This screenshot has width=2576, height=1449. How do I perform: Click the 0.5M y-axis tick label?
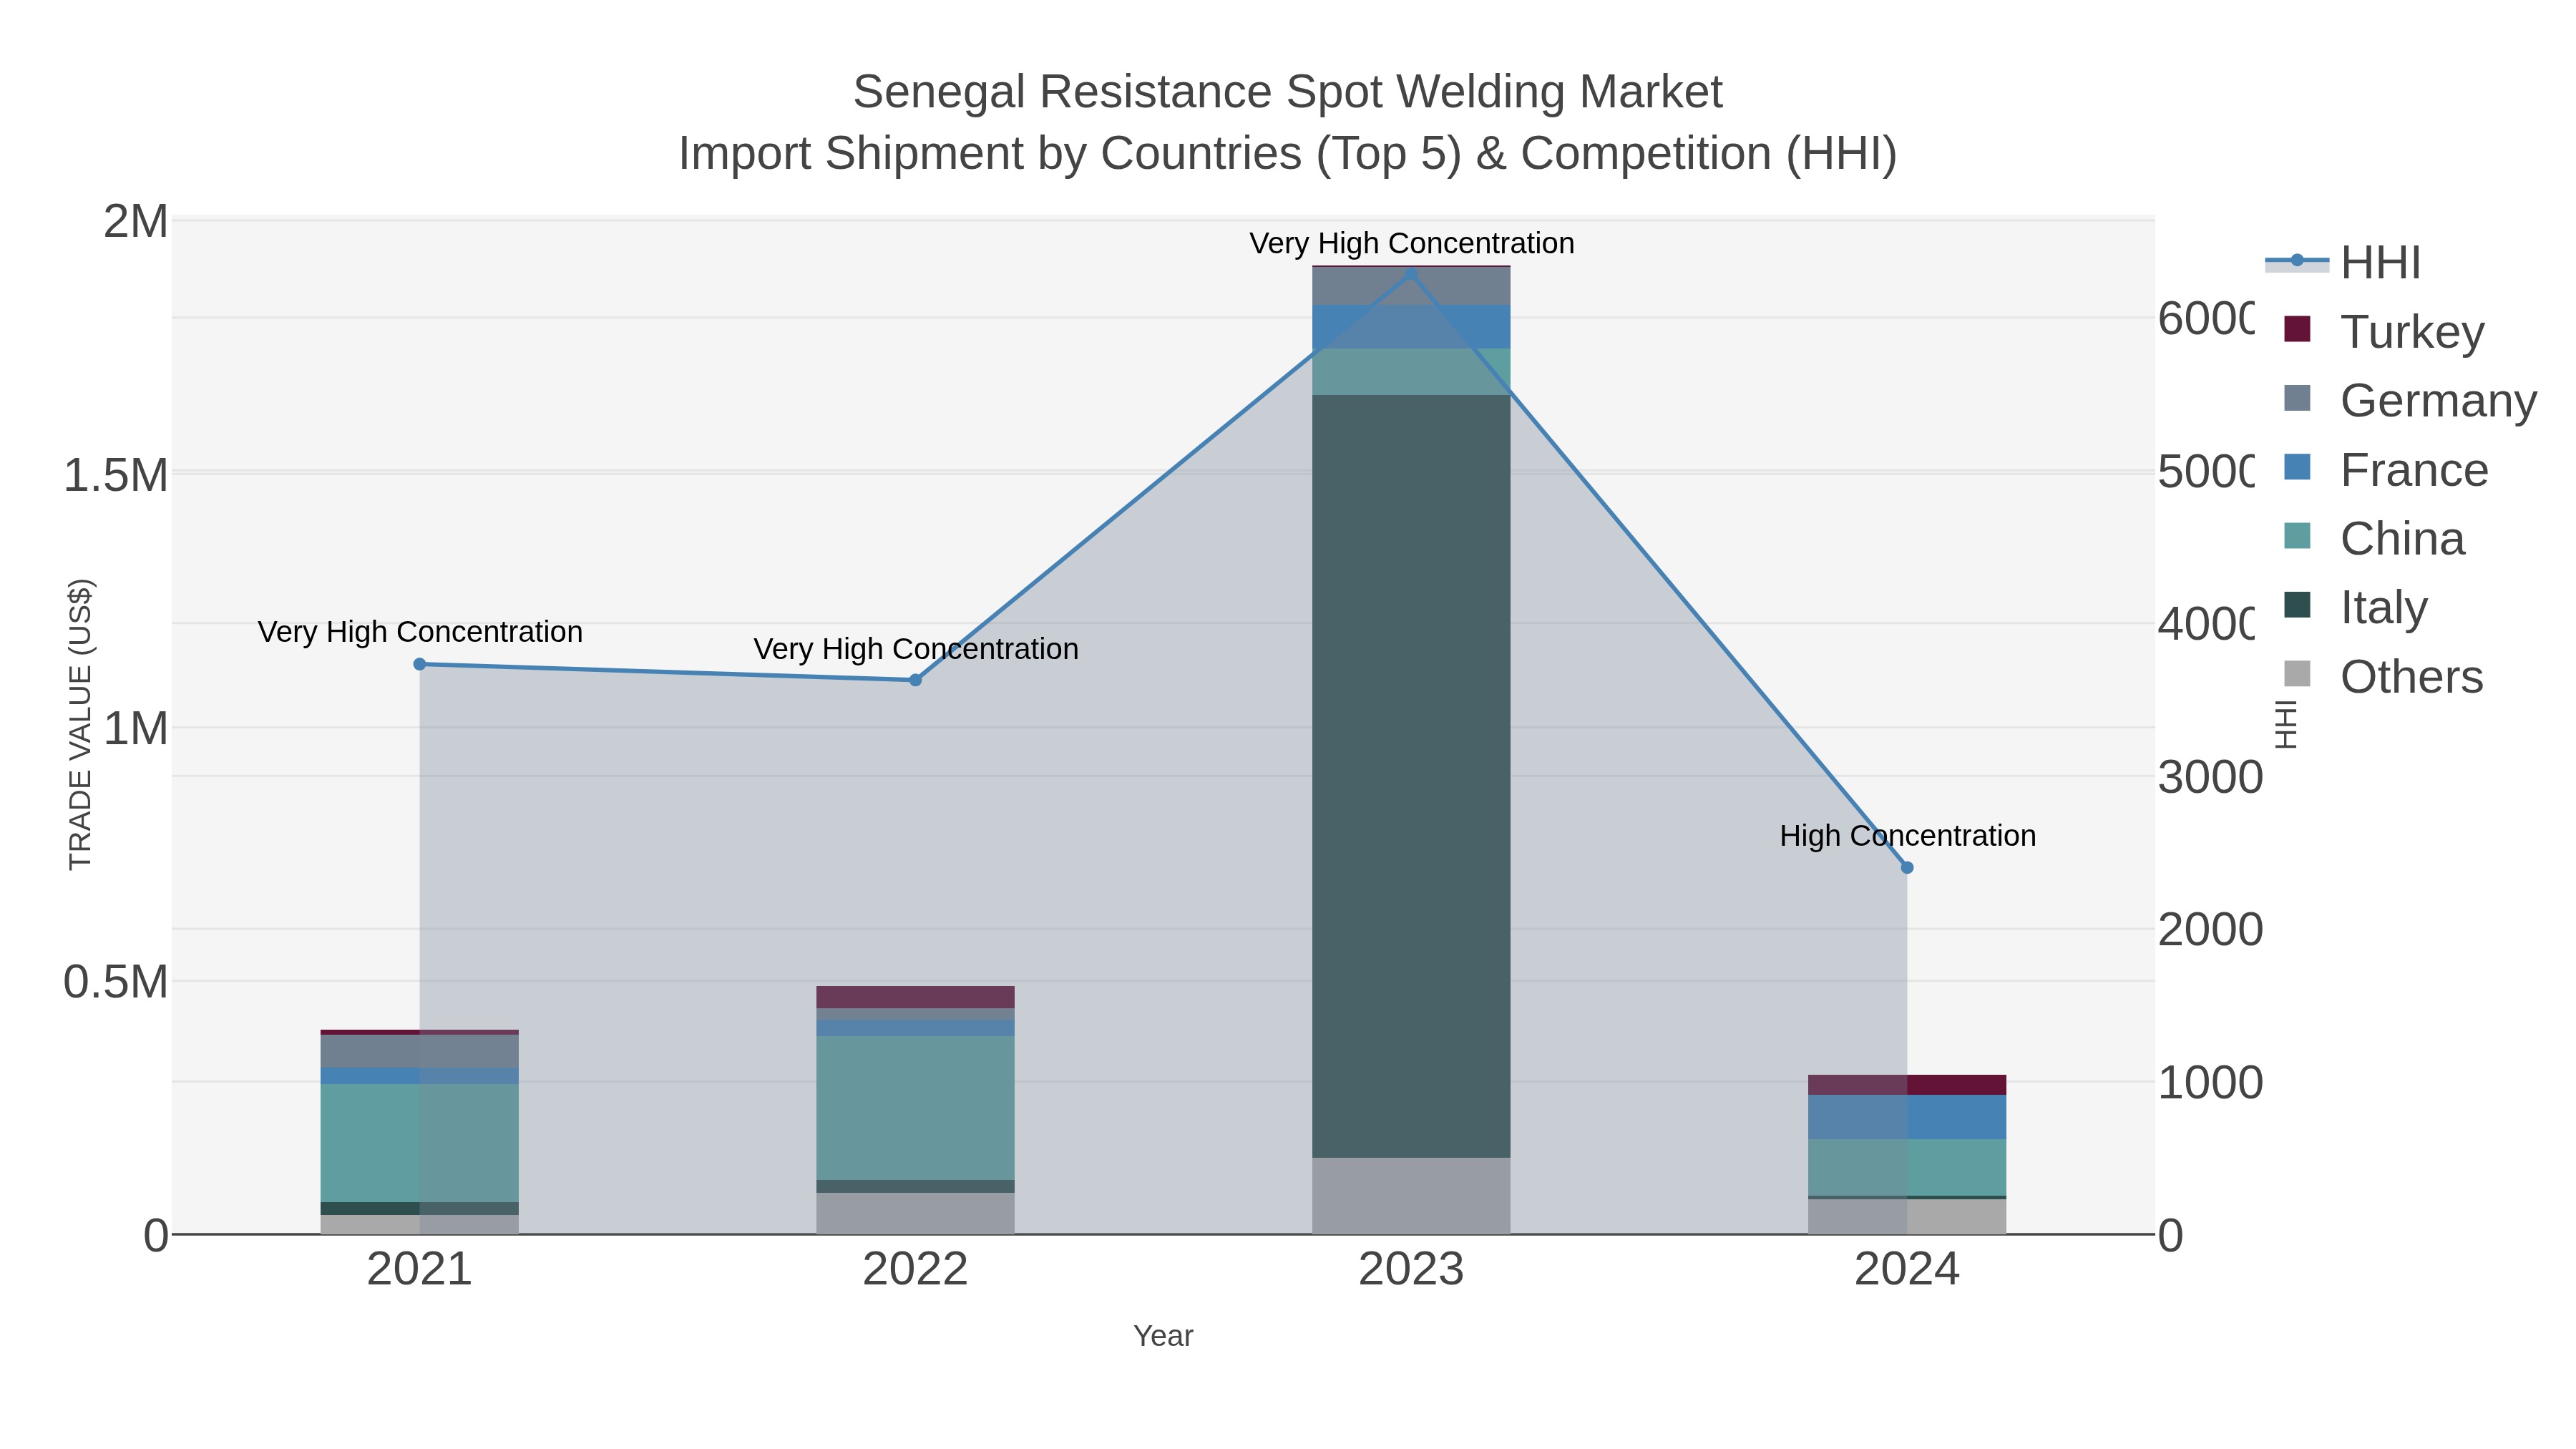[x=116, y=982]
